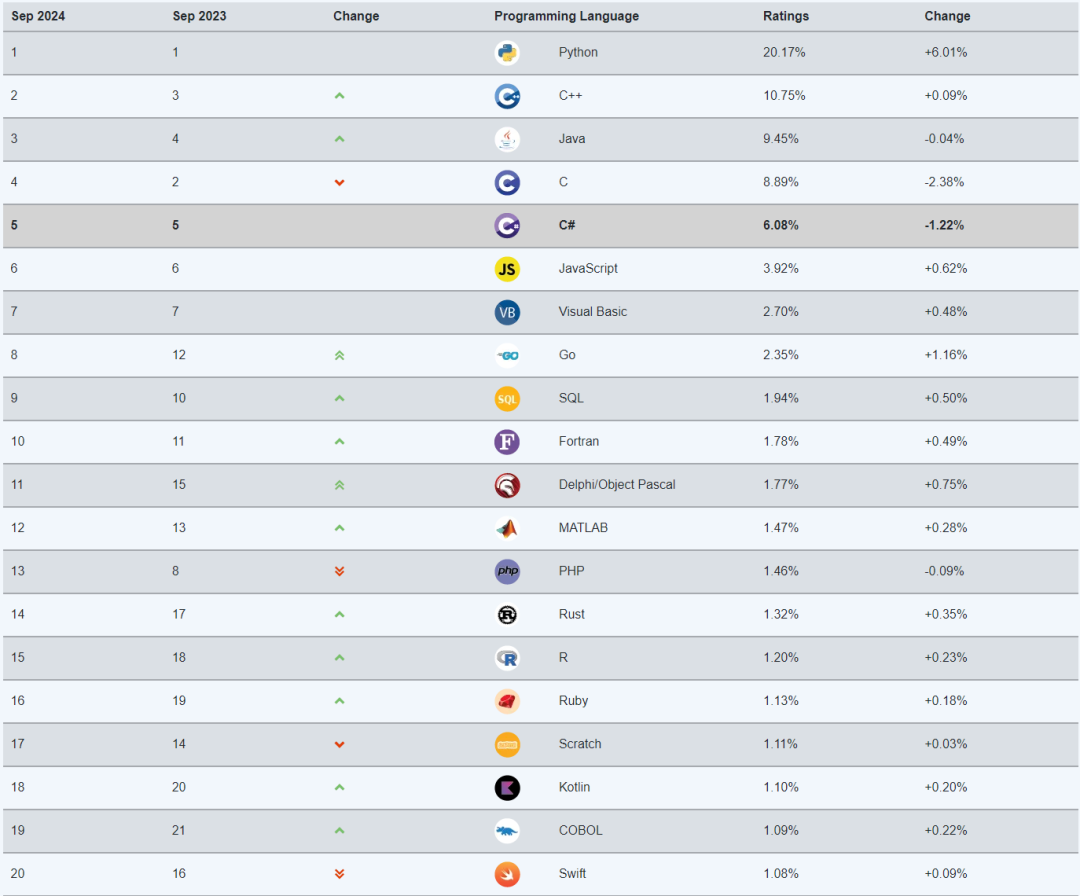The width and height of the screenshot is (1080, 896).
Task: Click the Programming Language column header
Action: pos(566,16)
